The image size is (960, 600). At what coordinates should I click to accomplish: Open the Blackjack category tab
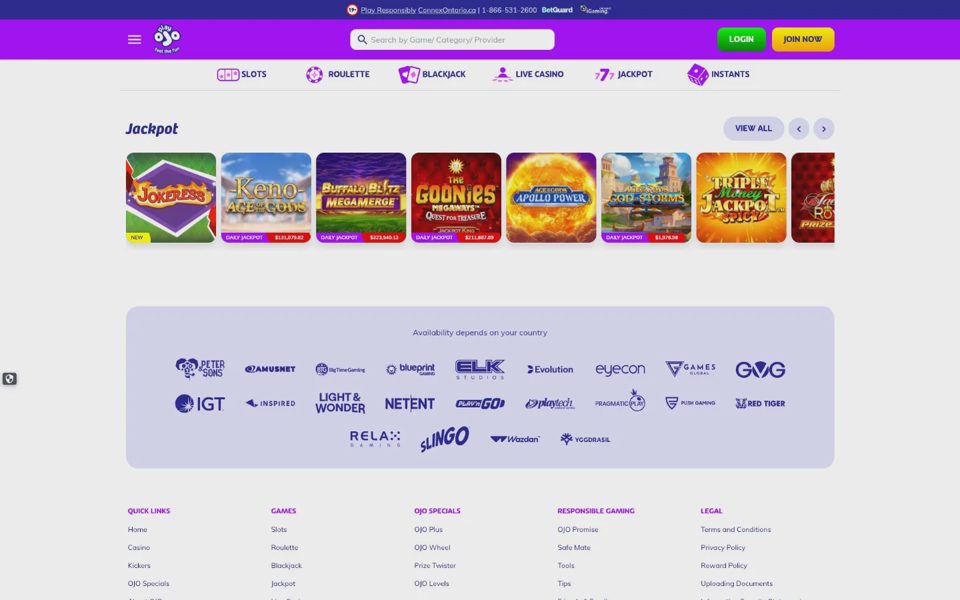pyautogui.click(x=432, y=75)
